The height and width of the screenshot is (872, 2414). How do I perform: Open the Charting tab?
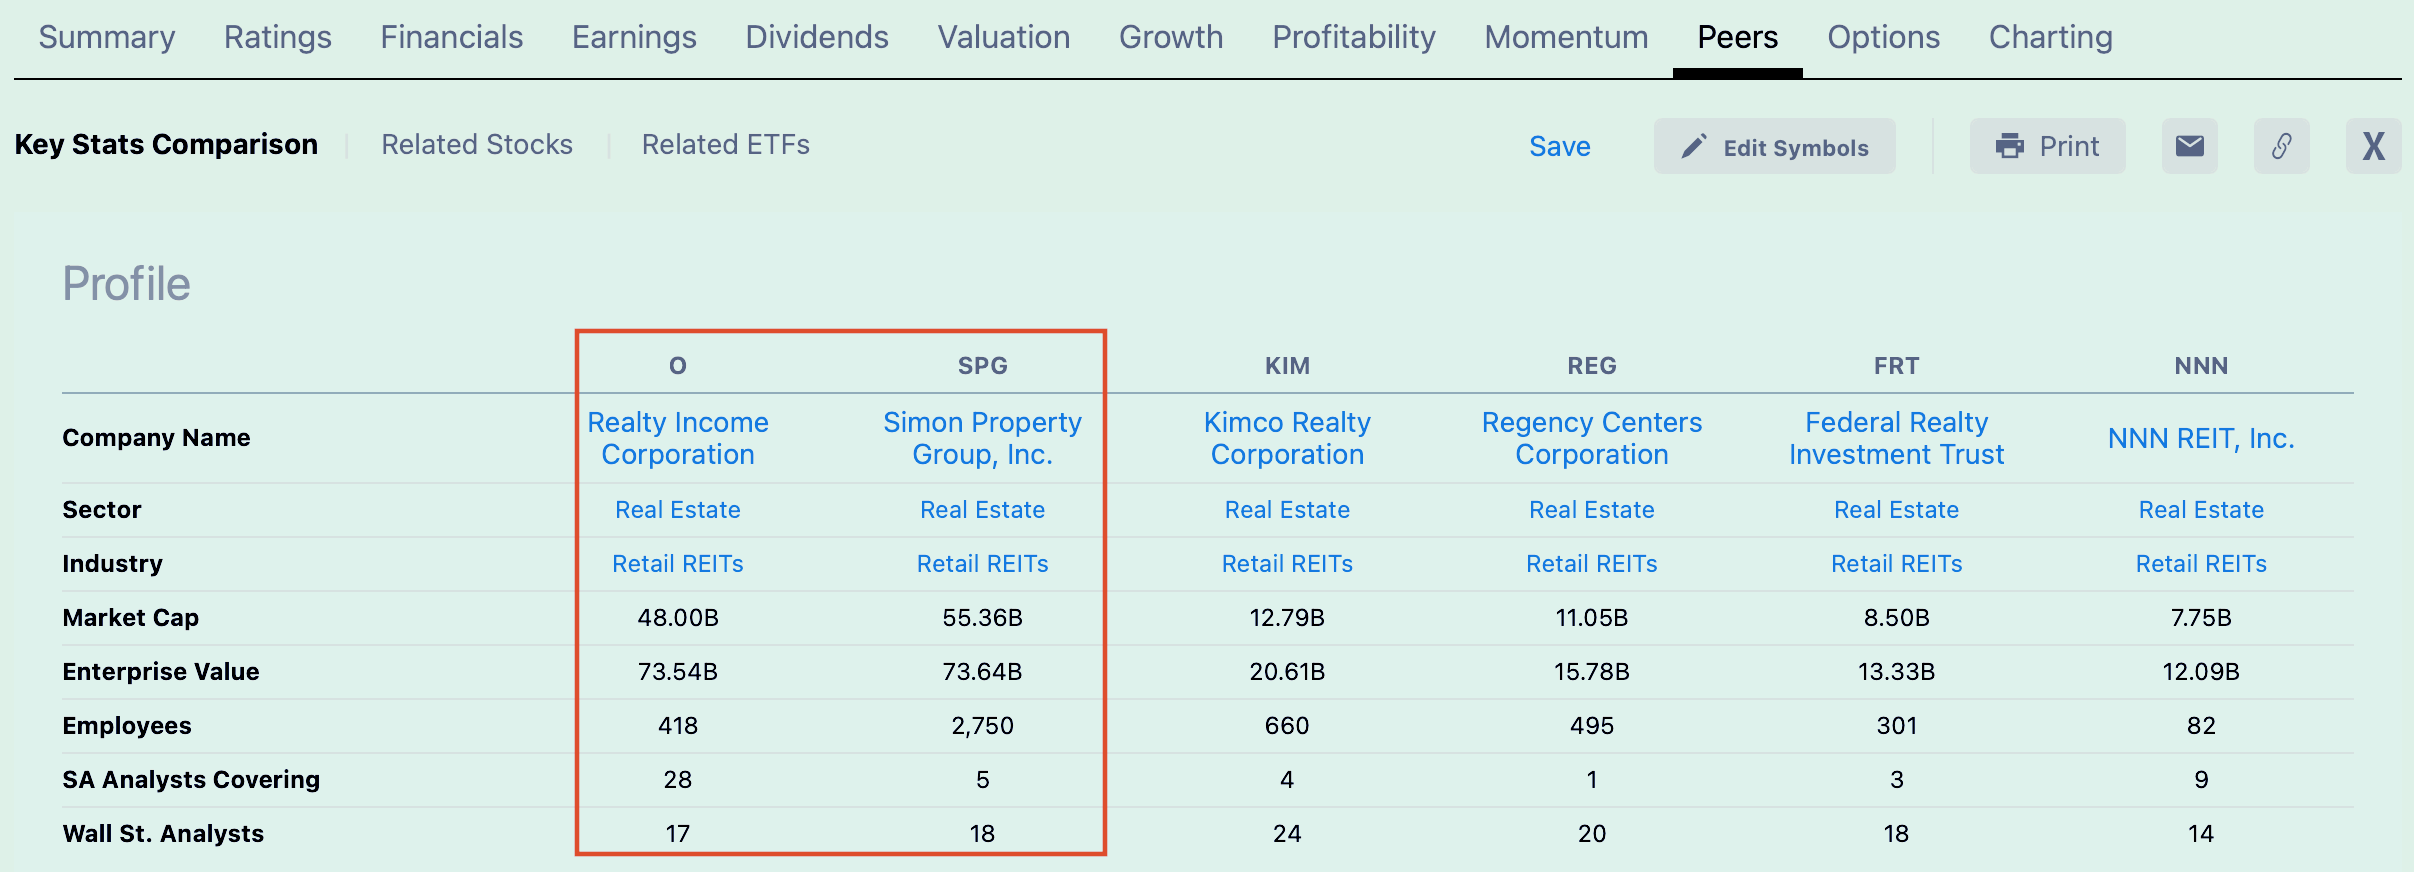[2050, 37]
